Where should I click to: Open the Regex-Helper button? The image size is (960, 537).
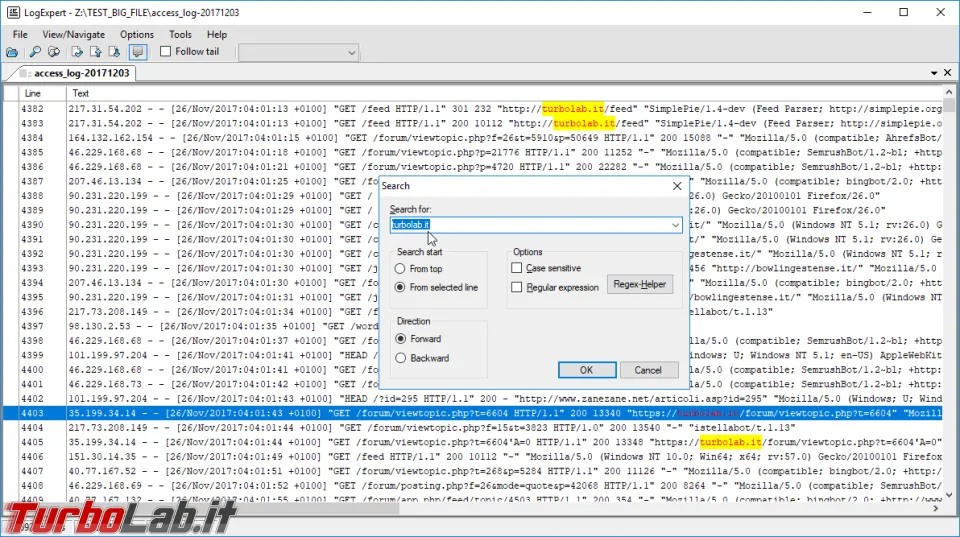640,284
